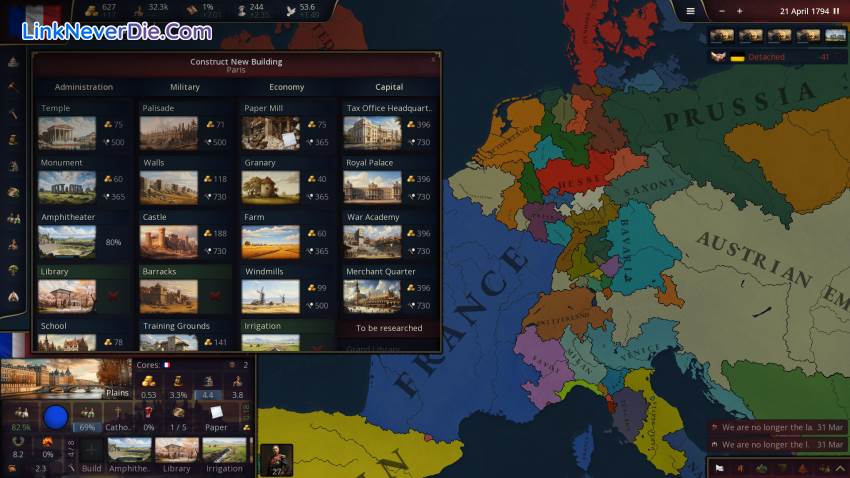This screenshot has width=850, height=478.
Task: Select the War Academy building
Action: click(372, 242)
